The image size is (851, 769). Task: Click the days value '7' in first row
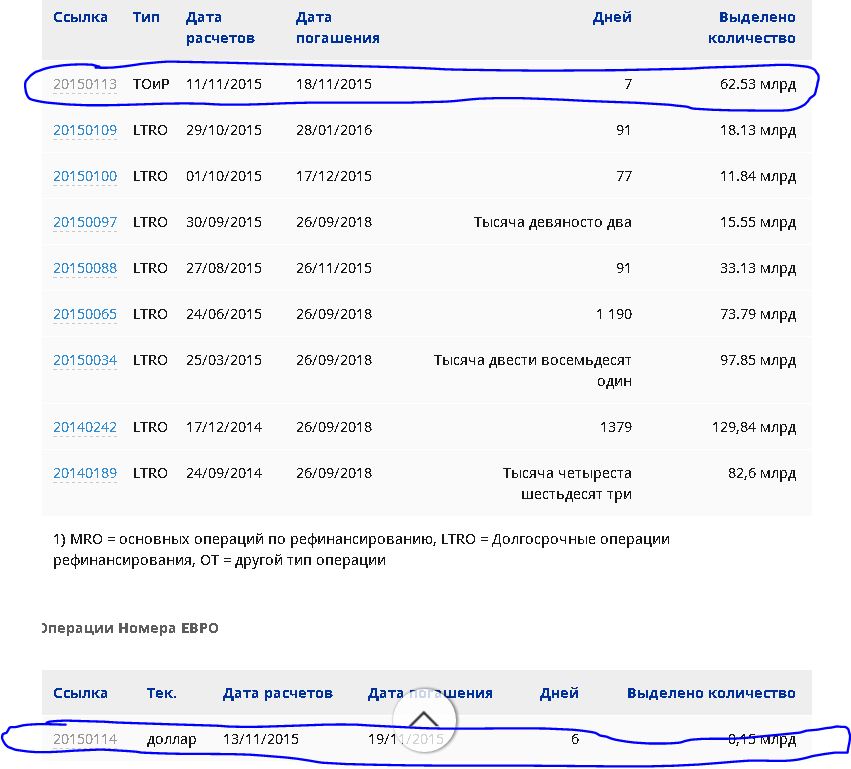coord(628,85)
